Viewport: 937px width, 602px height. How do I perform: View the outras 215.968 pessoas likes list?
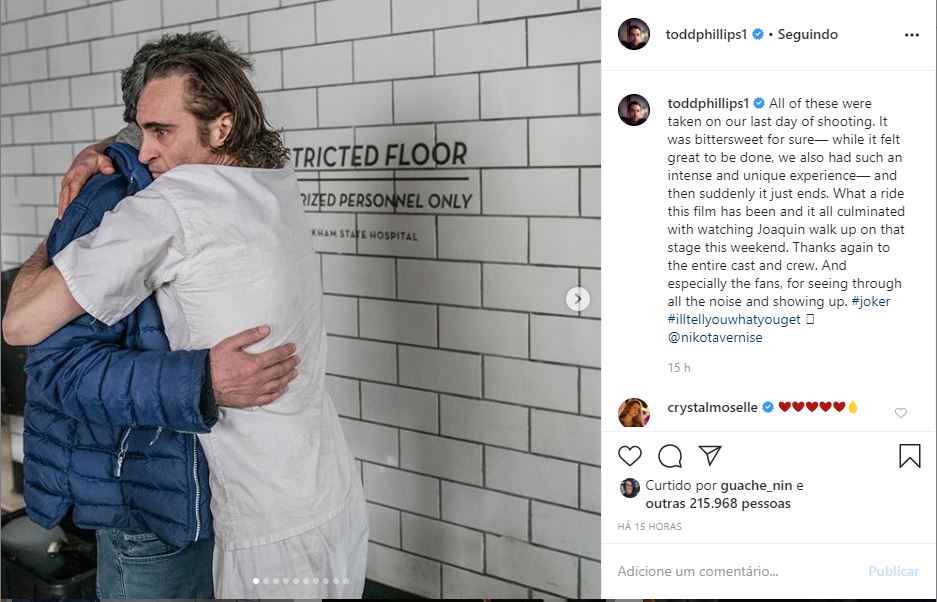coord(718,503)
